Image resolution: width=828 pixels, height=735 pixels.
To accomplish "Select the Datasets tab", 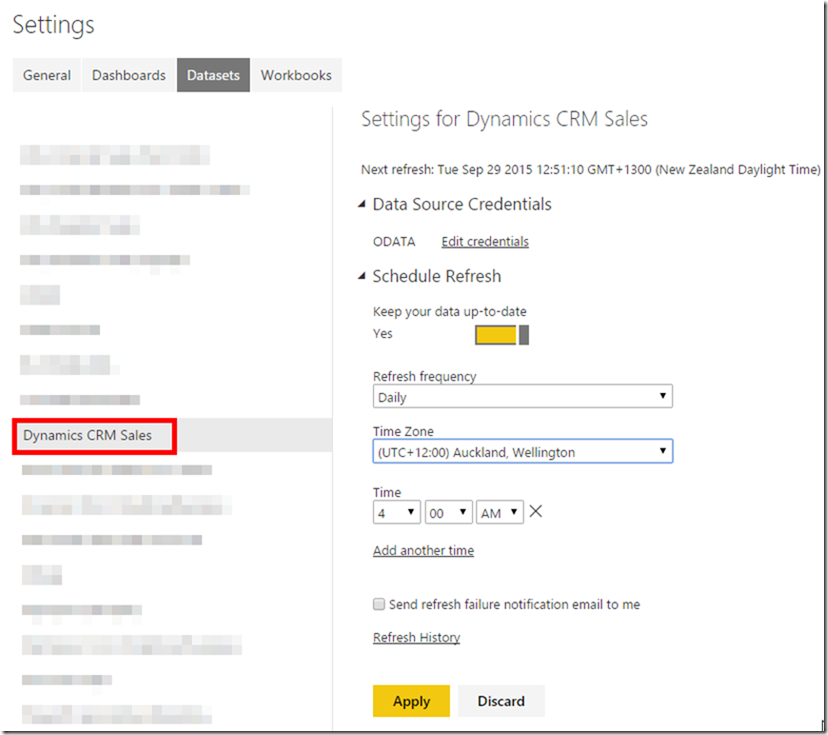I will point(213,75).
